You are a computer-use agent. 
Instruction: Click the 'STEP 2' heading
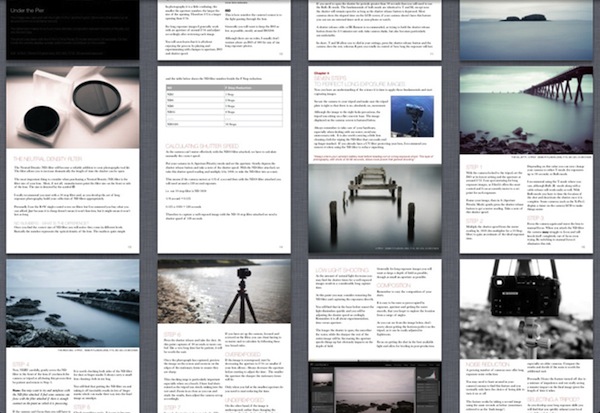tap(474, 221)
